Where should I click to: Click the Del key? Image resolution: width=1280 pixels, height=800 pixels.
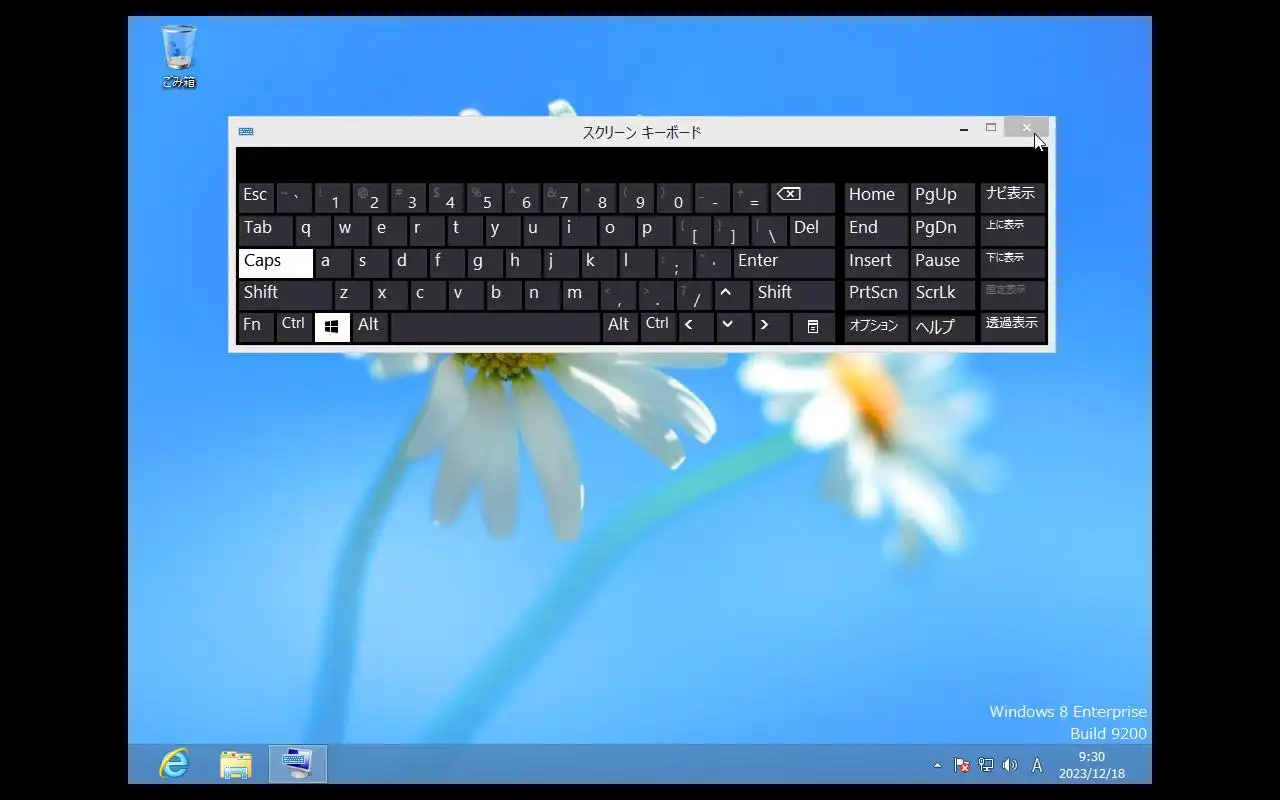coord(812,230)
